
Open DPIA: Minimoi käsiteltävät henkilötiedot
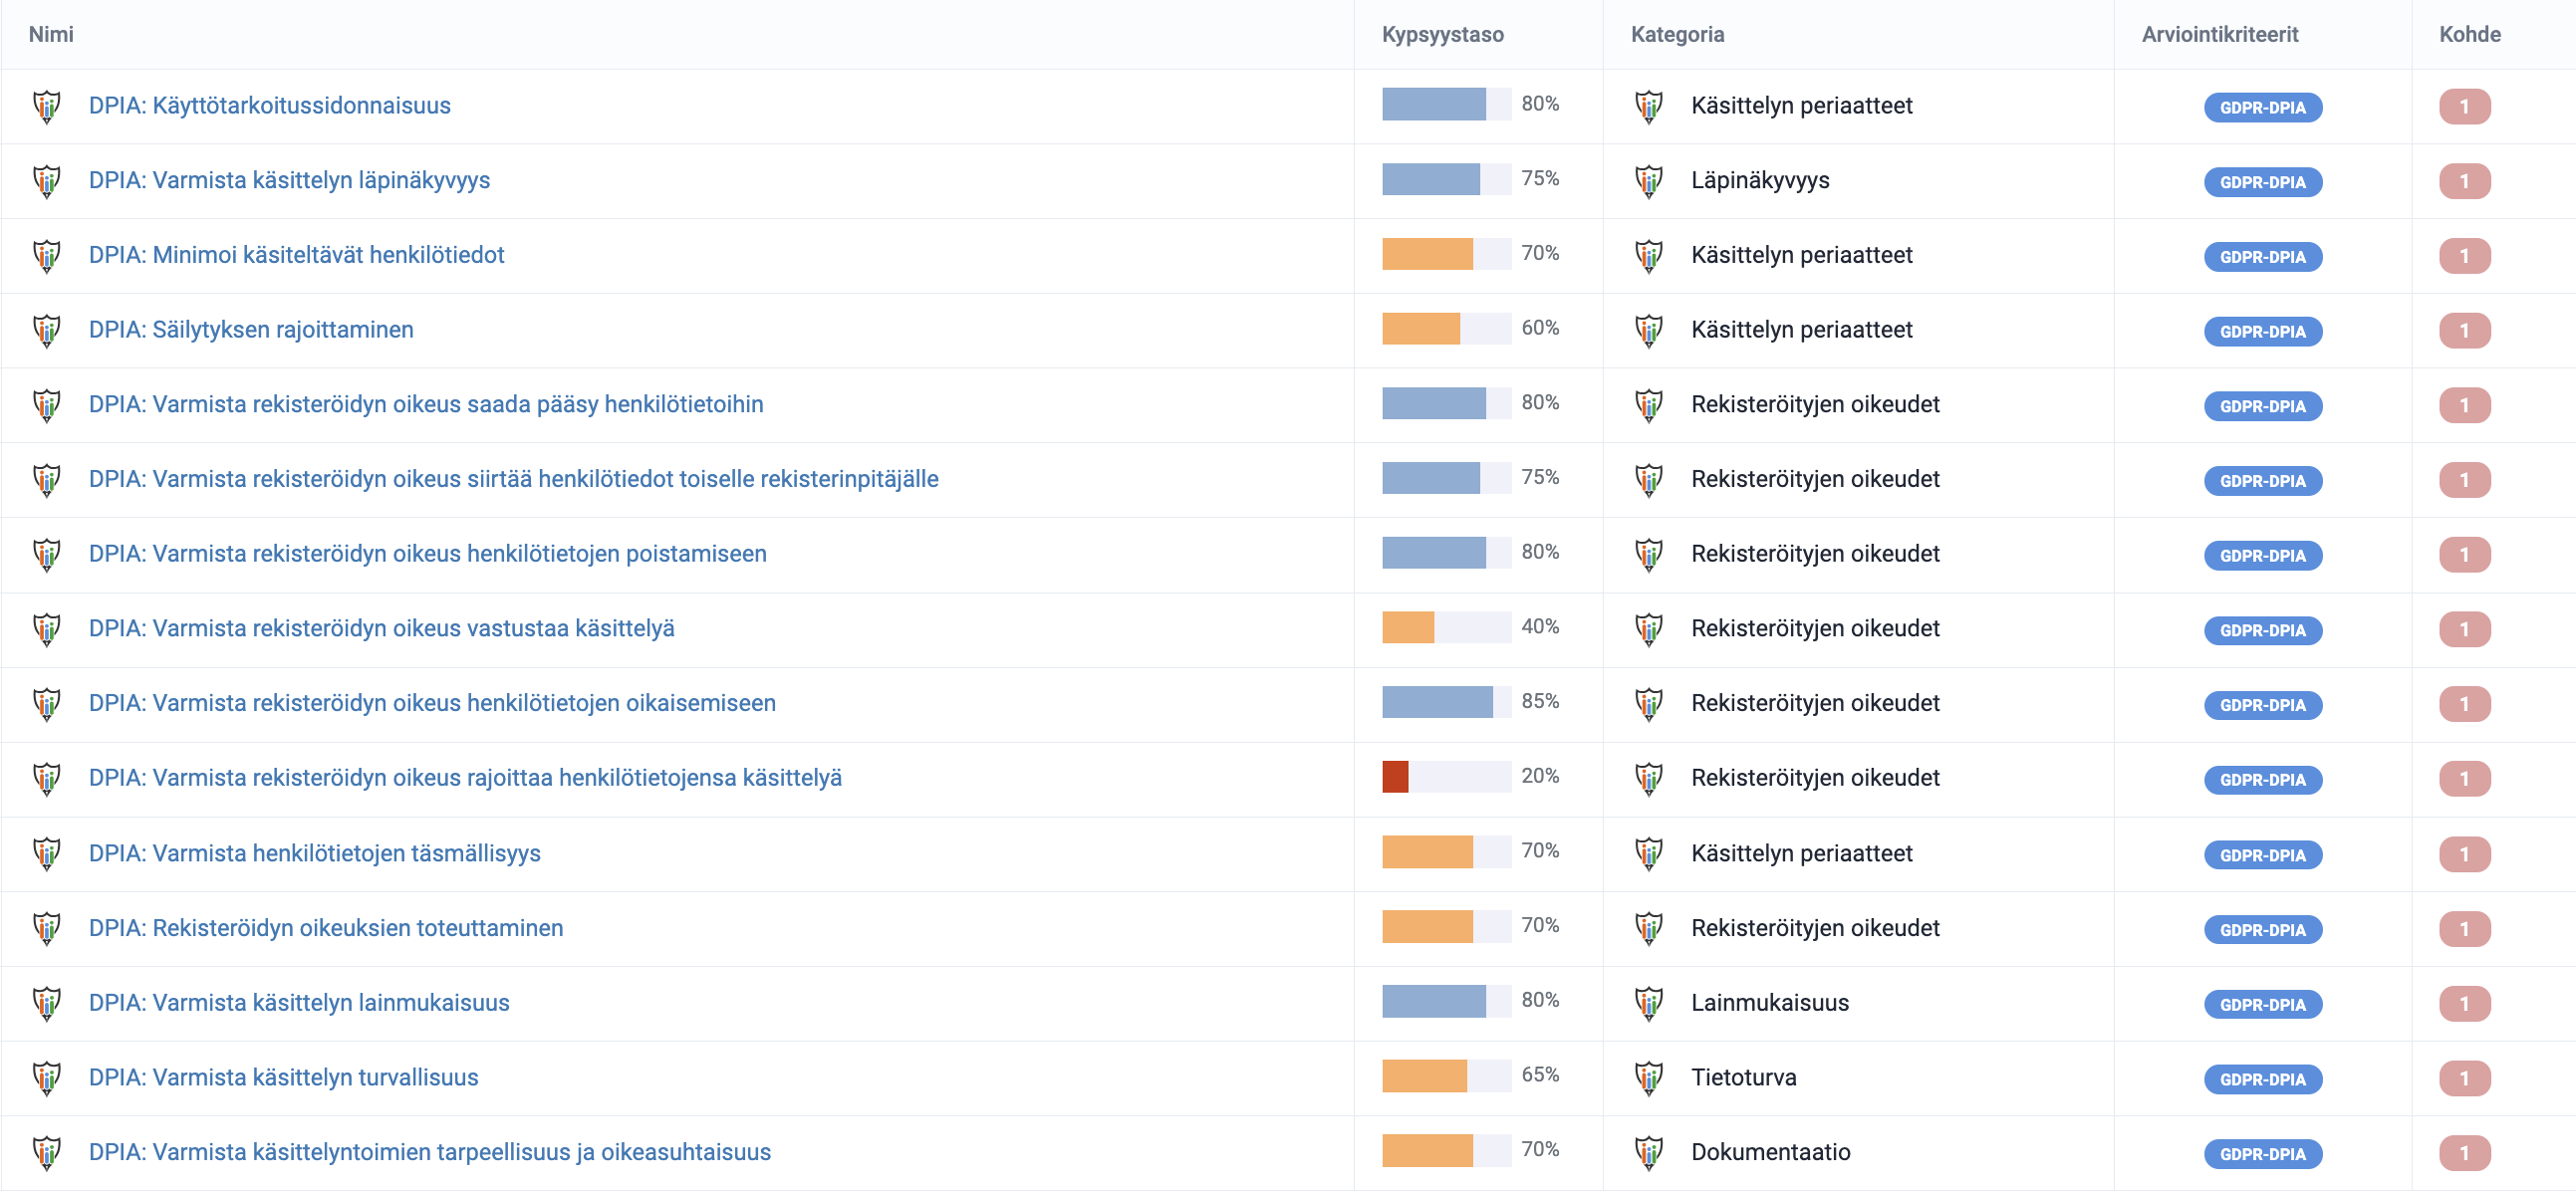[x=296, y=255]
